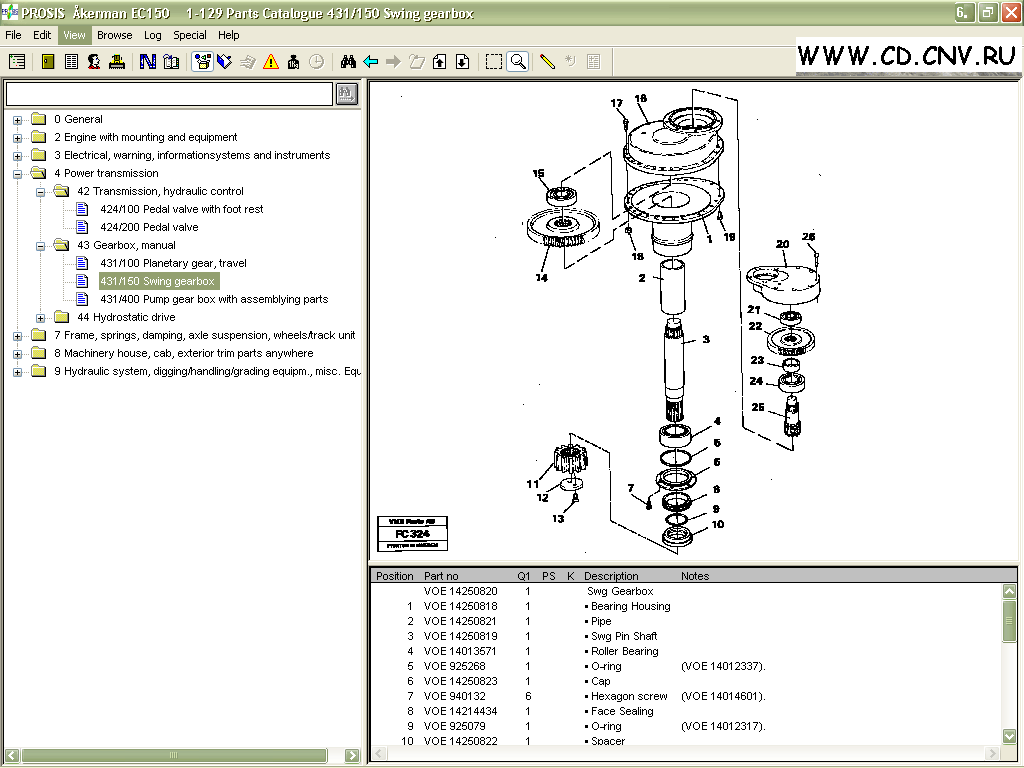Go back with the cyan left arrow
Viewport: 1024px width, 768px height.
(371, 62)
